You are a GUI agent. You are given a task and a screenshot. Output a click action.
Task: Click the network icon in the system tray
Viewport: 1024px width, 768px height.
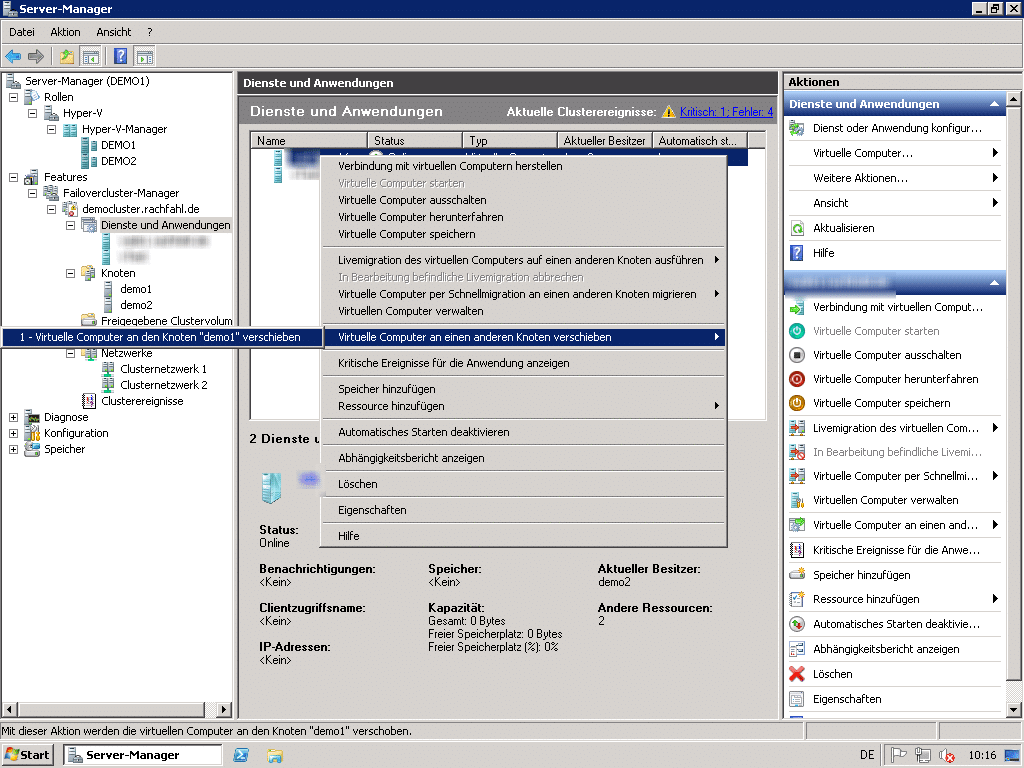pos(923,756)
